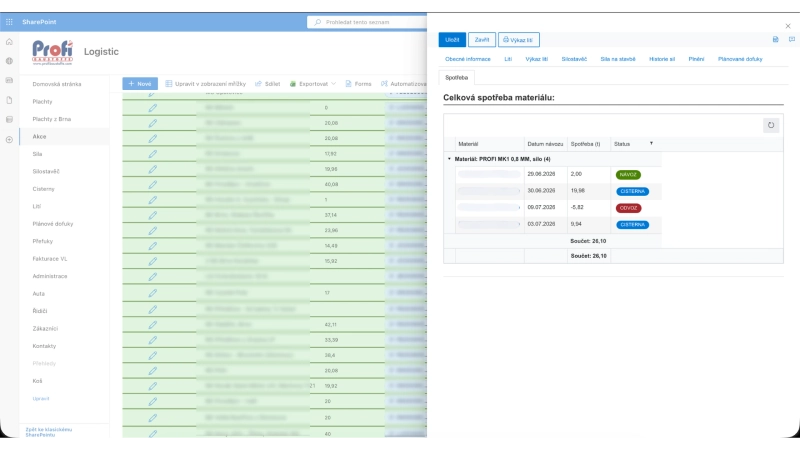Switch to Plánované dofuky tab

tap(740, 59)
